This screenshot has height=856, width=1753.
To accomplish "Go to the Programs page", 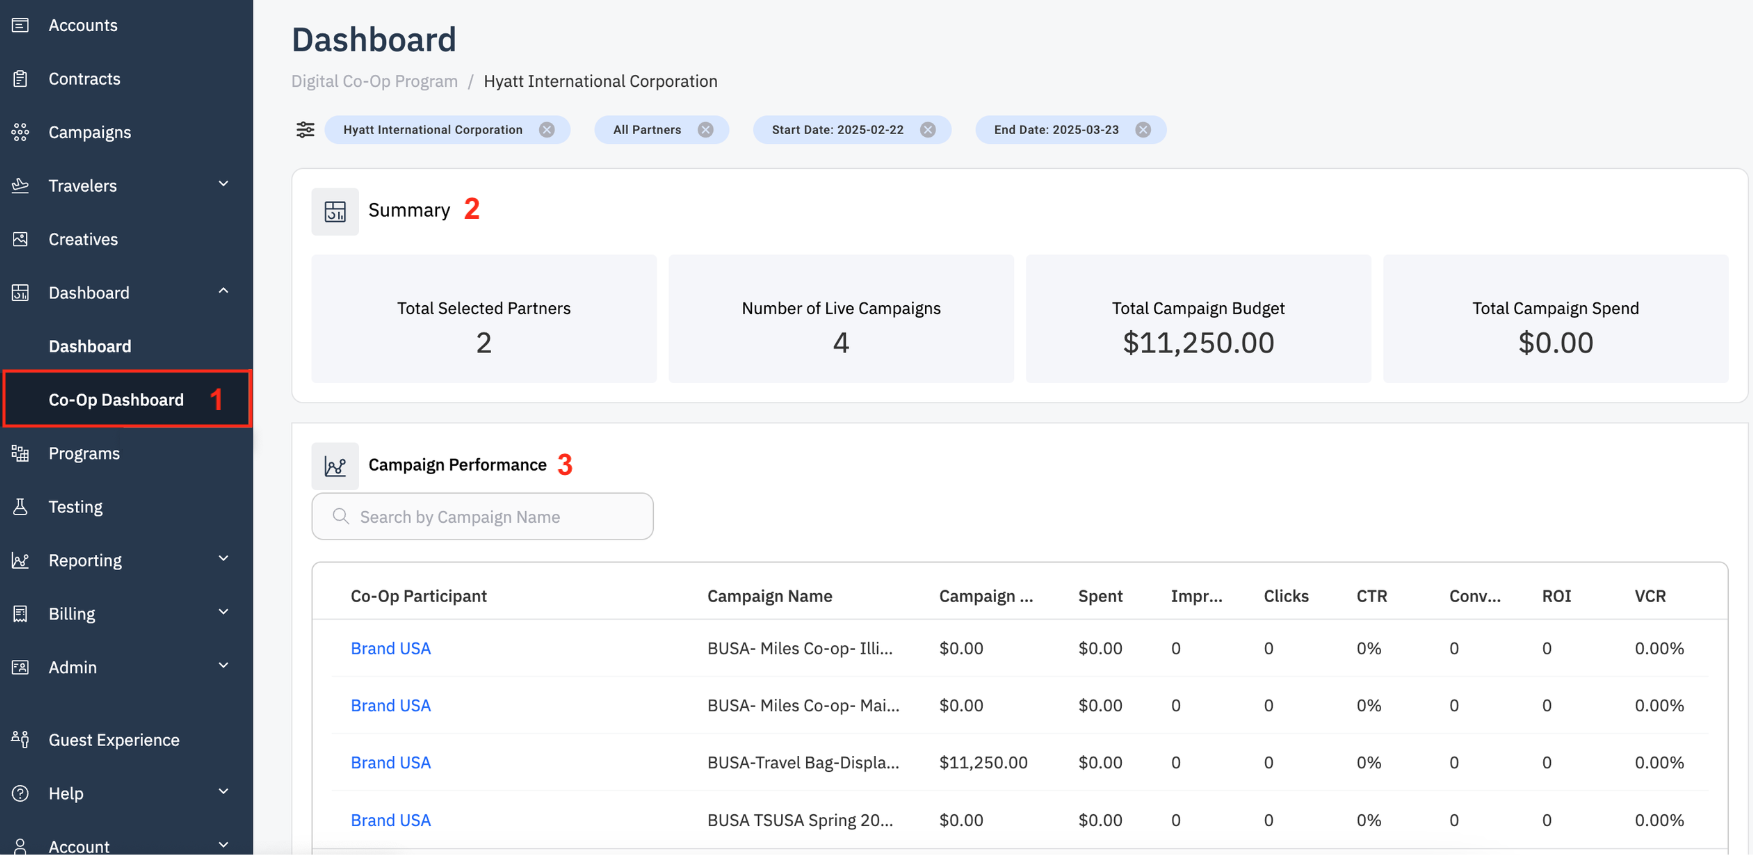I will (x=84, y=454).
